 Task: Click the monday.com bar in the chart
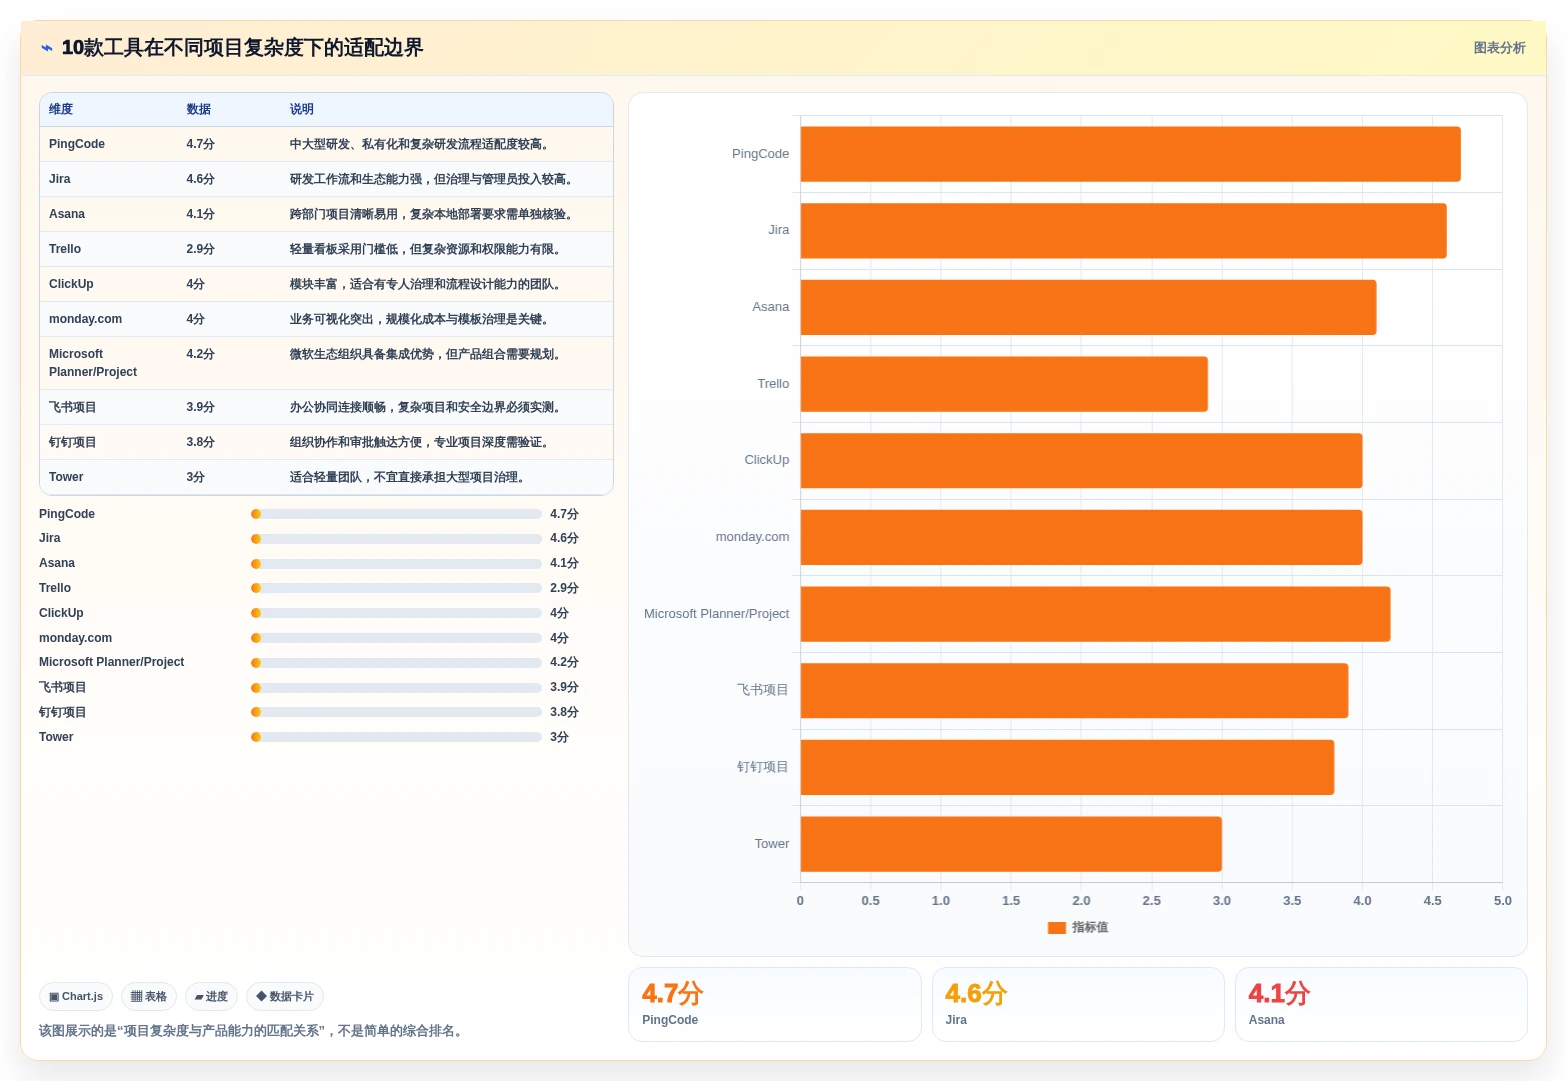pos(1081,537)
